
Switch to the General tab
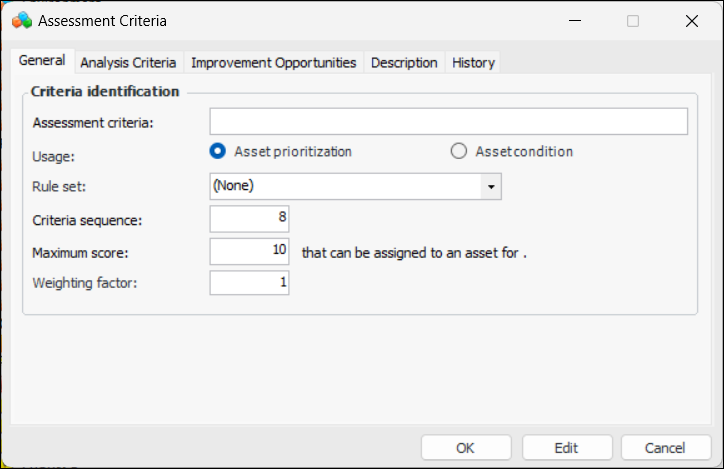pyautogui.click(x=42, y=61)
